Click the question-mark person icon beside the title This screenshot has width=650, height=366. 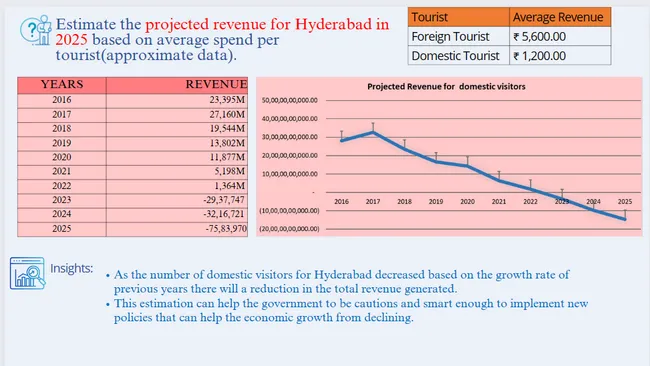[x=36, y=30]
